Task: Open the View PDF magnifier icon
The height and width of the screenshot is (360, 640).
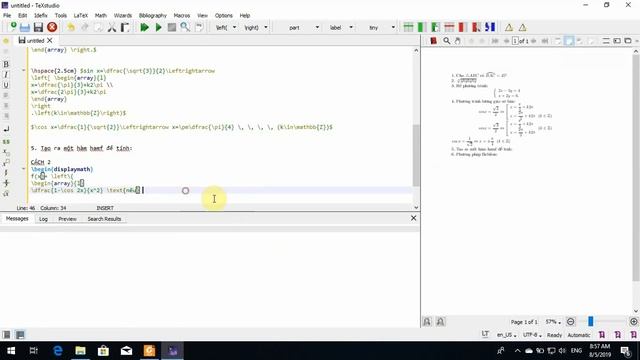Action: (x=185, y=27)
